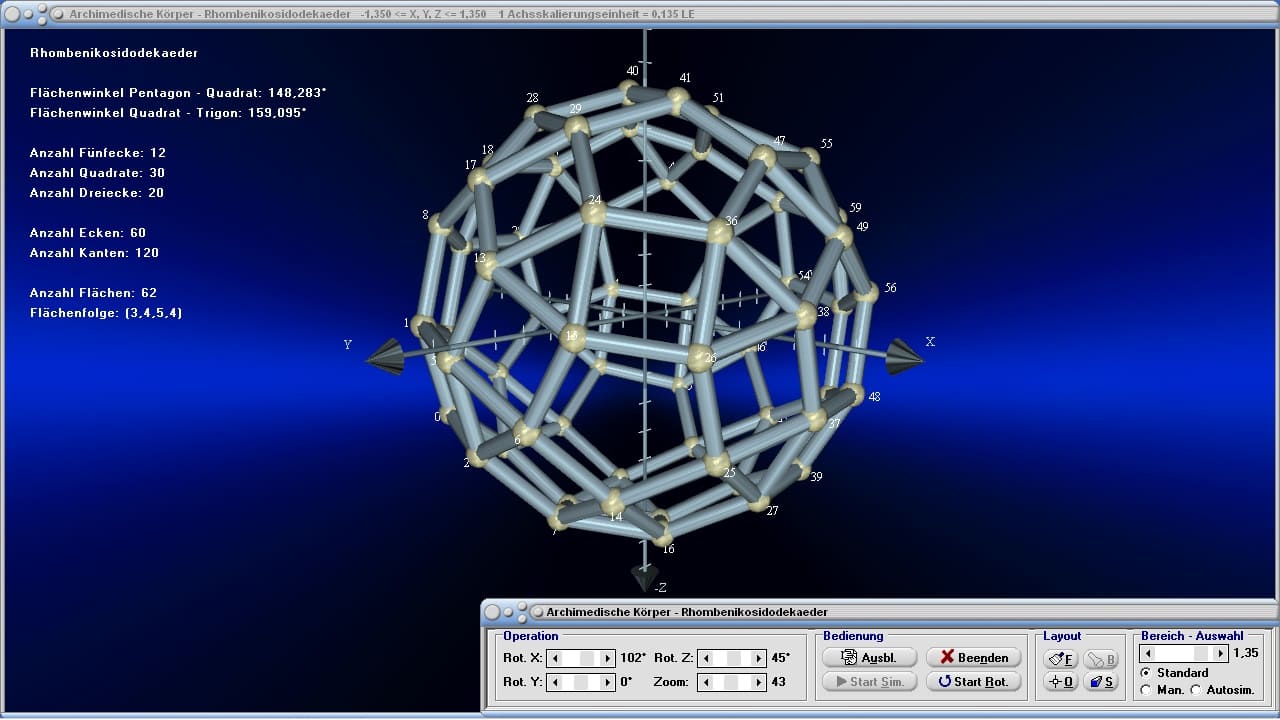Decrease Zoom using left arrow
1280x720 pixels.
tap(706, 682)
